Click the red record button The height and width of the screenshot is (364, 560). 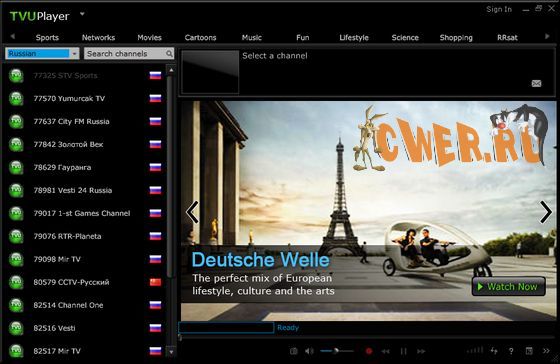point(369,351)
